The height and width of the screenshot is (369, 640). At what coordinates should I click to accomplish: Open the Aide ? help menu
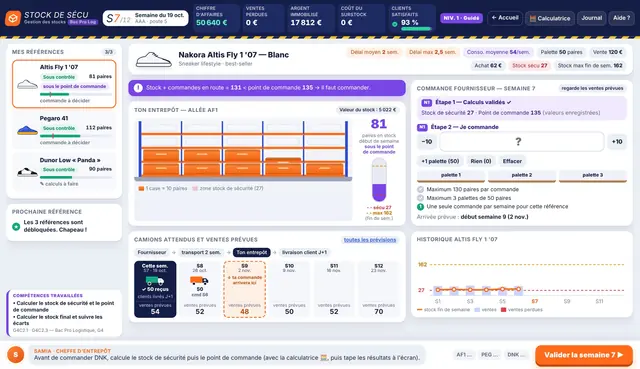coord(621,18)
